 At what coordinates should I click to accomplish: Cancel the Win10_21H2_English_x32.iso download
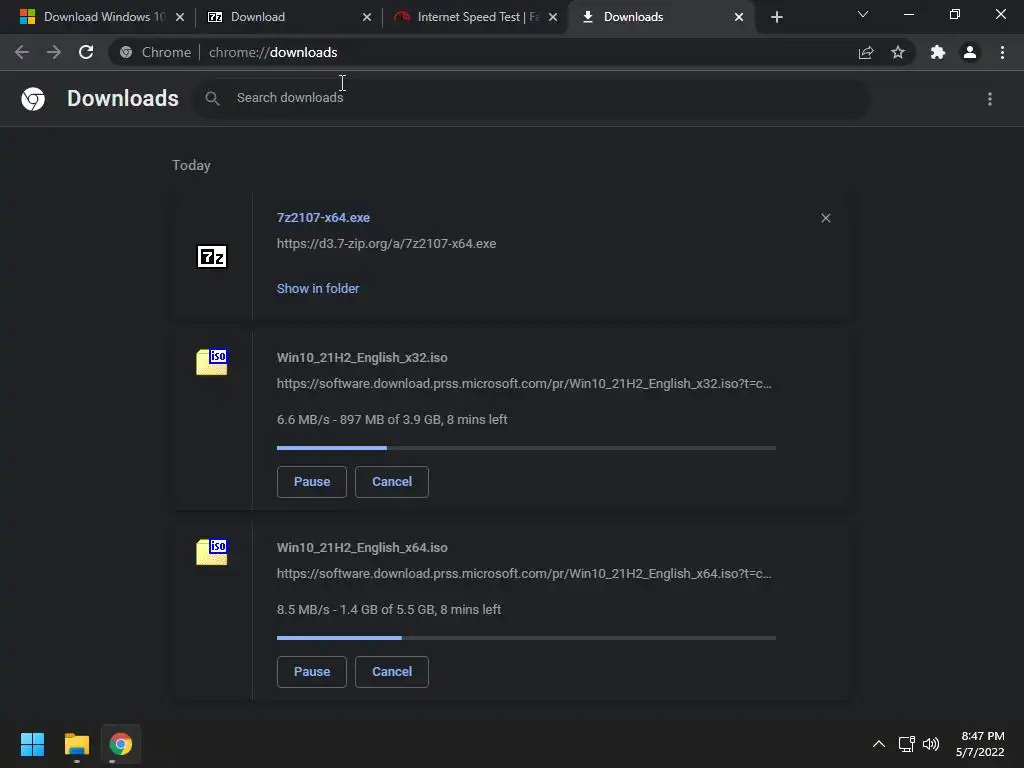392,482
